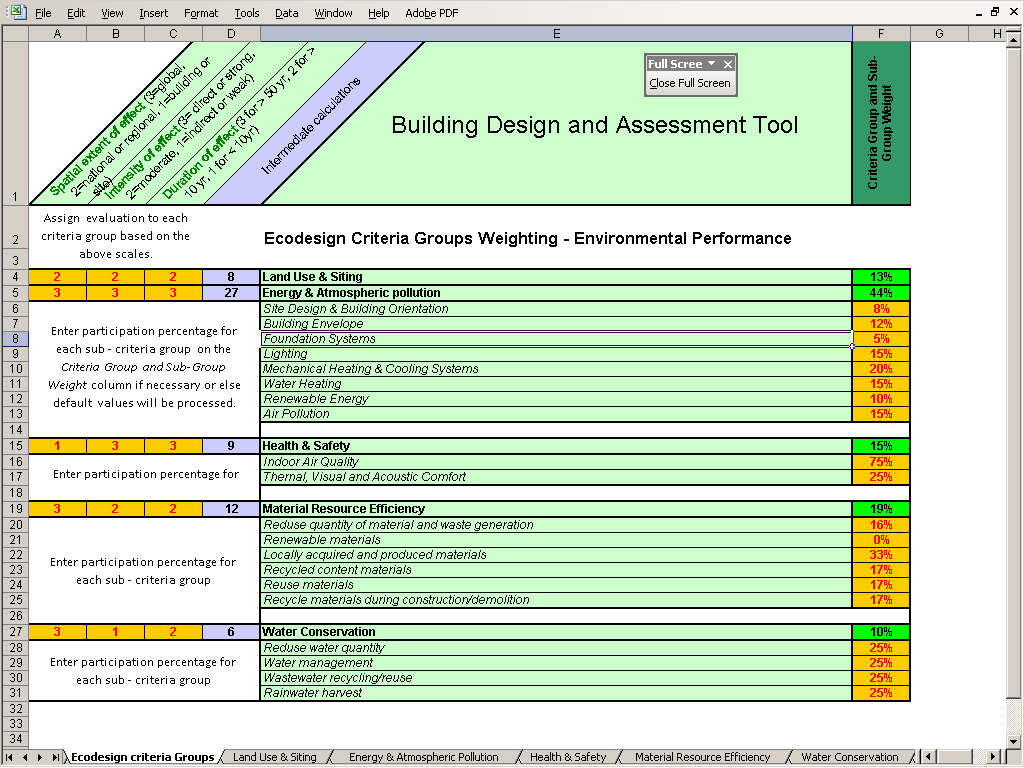Select column F header
Image resolution: width=1024 pixels, height=768 pixels.
tap(881, 33)
